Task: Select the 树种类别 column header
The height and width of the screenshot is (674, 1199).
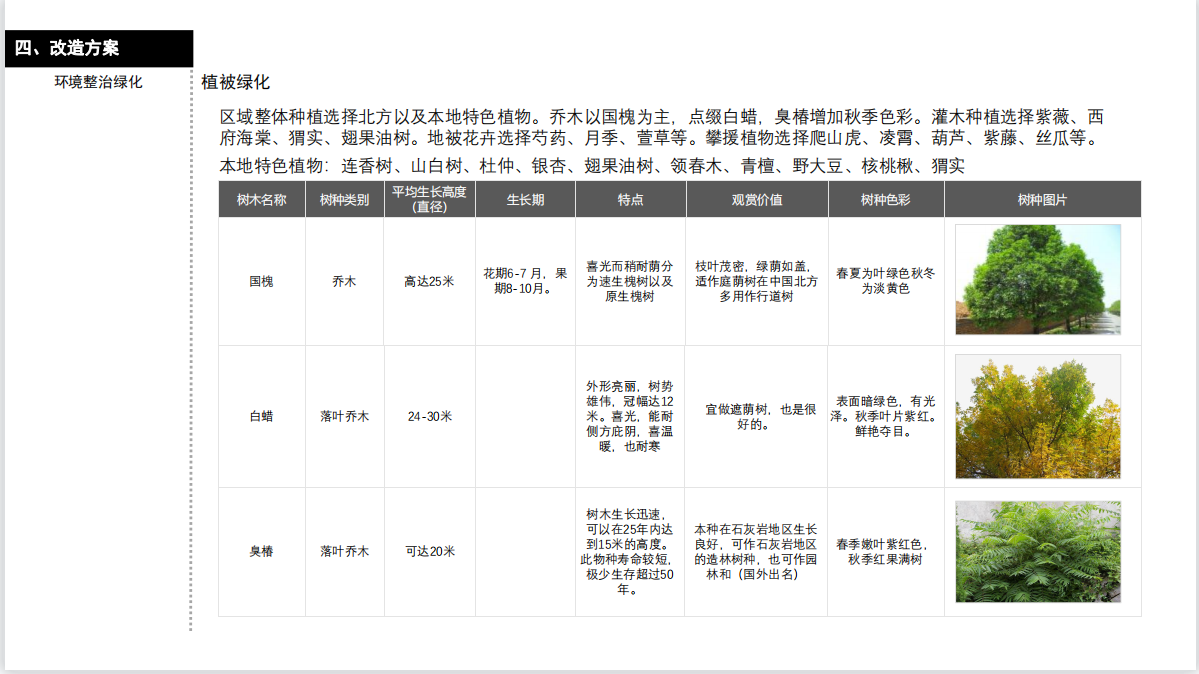Action: (344, 199)
